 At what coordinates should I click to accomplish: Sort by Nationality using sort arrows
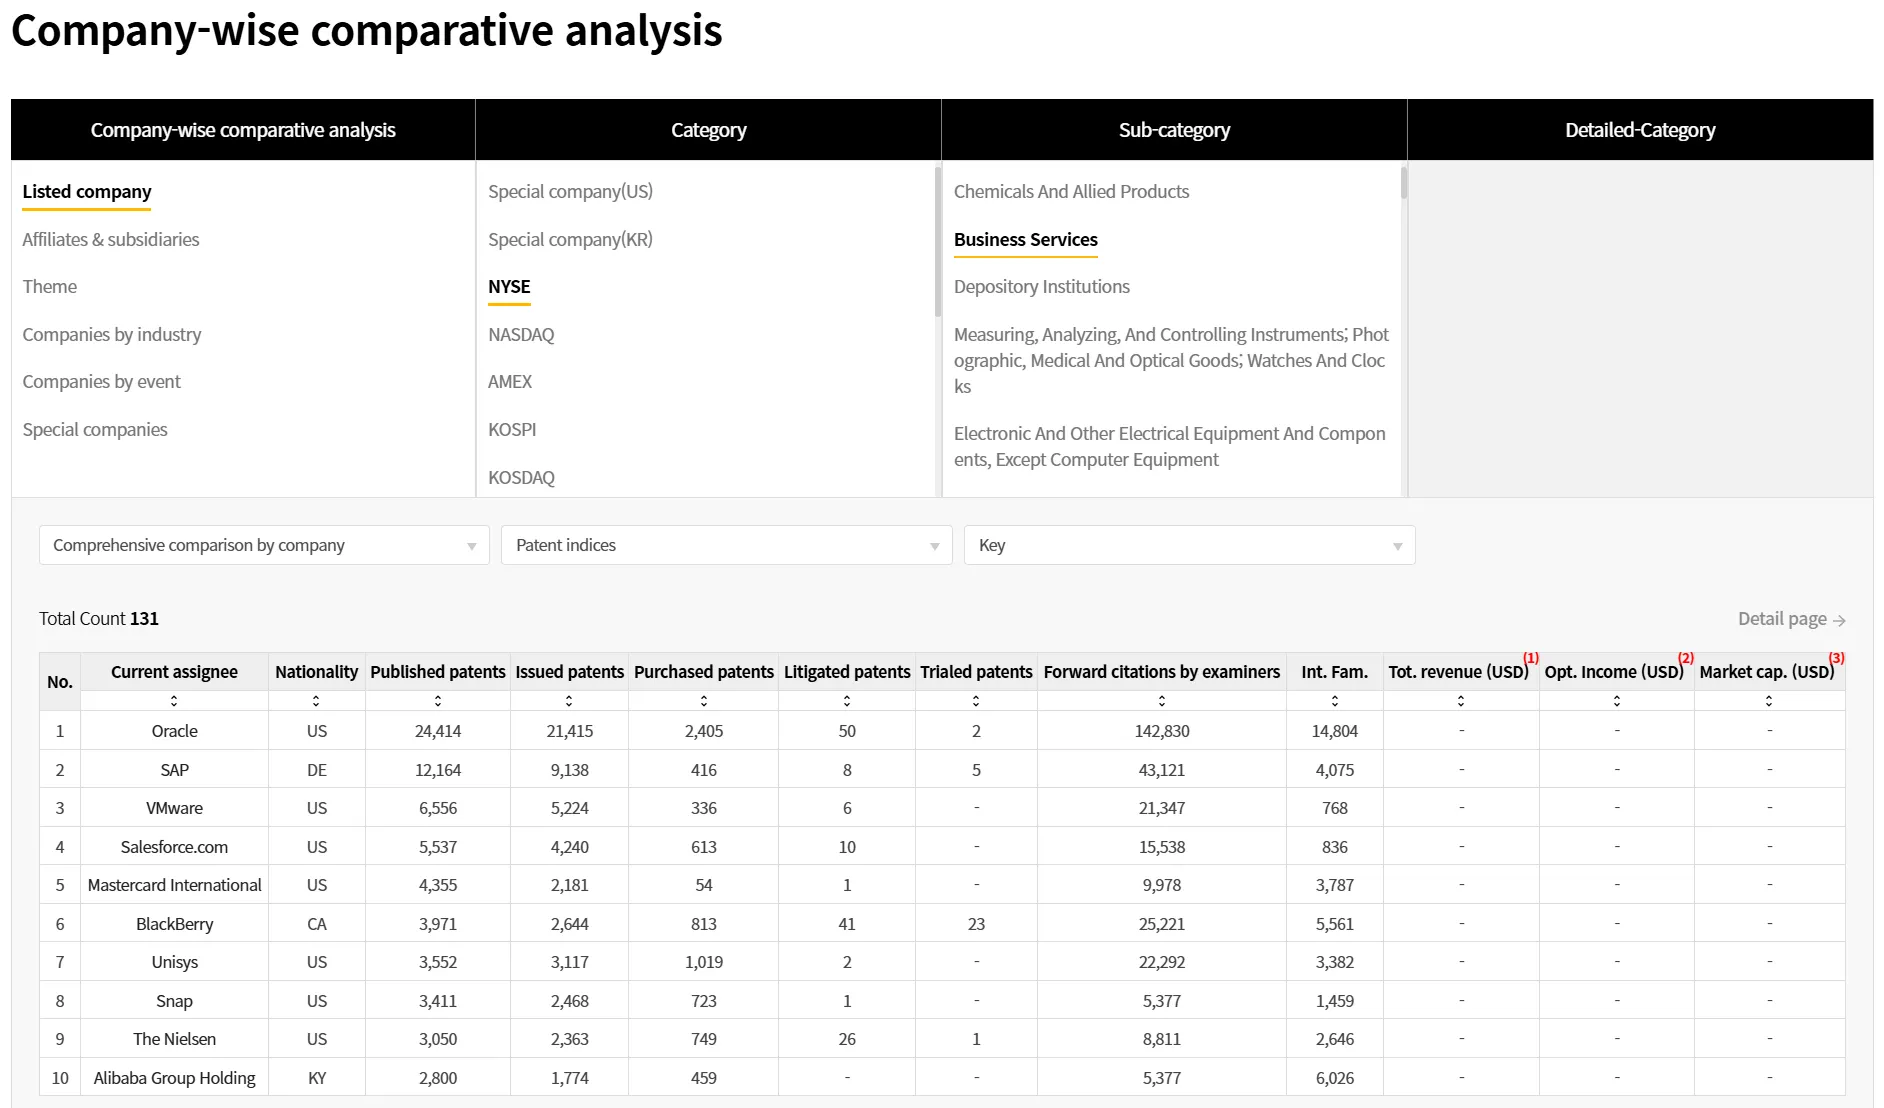tap(316, 701)
